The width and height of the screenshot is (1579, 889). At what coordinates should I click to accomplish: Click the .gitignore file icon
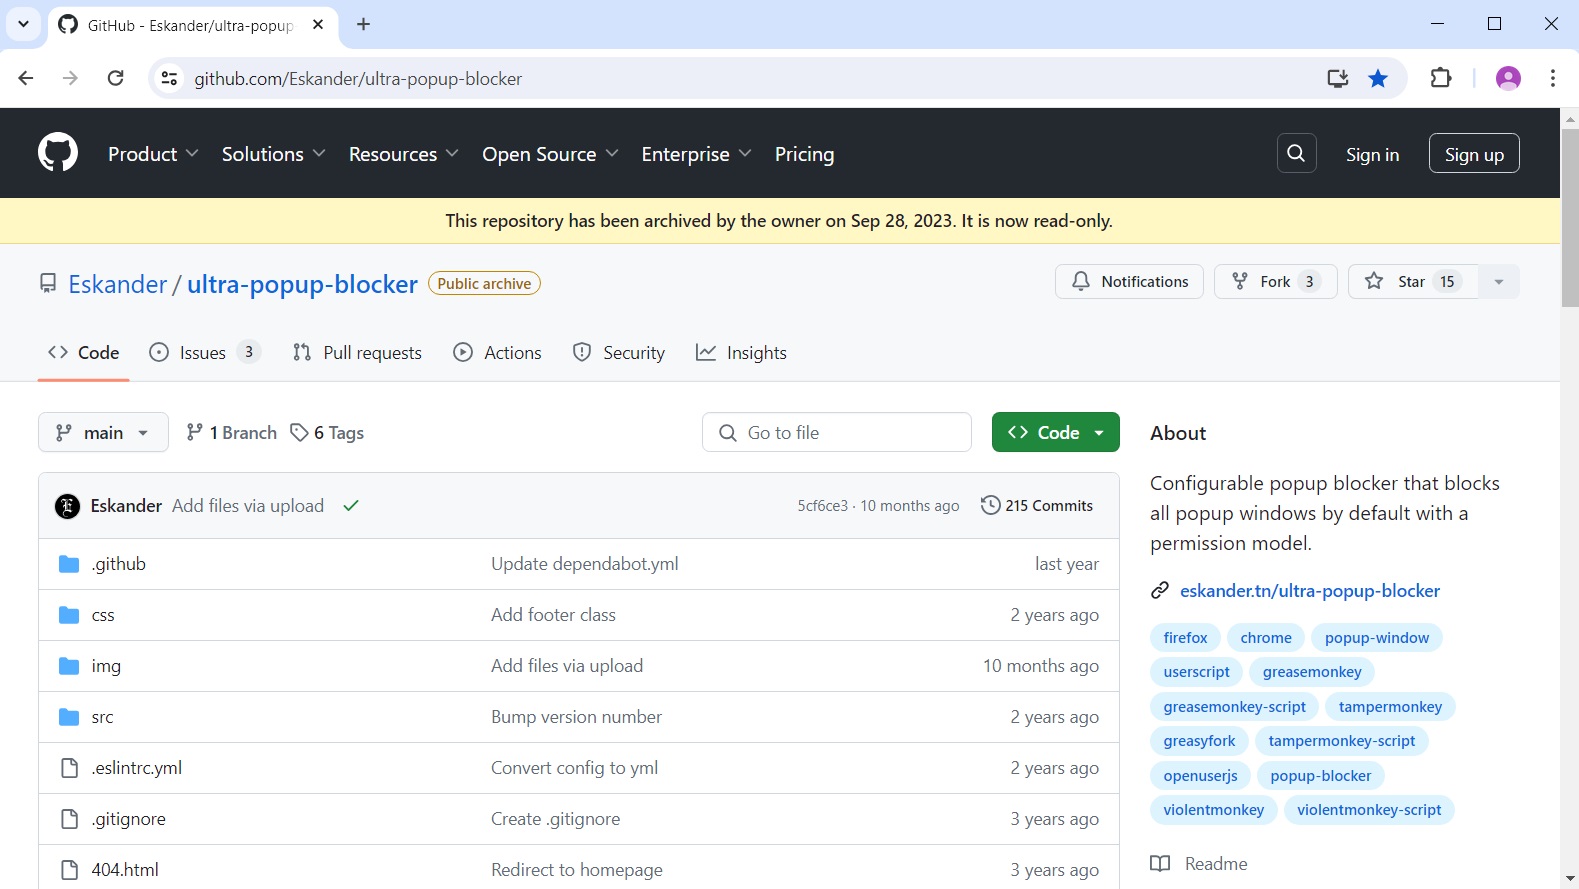69,819
